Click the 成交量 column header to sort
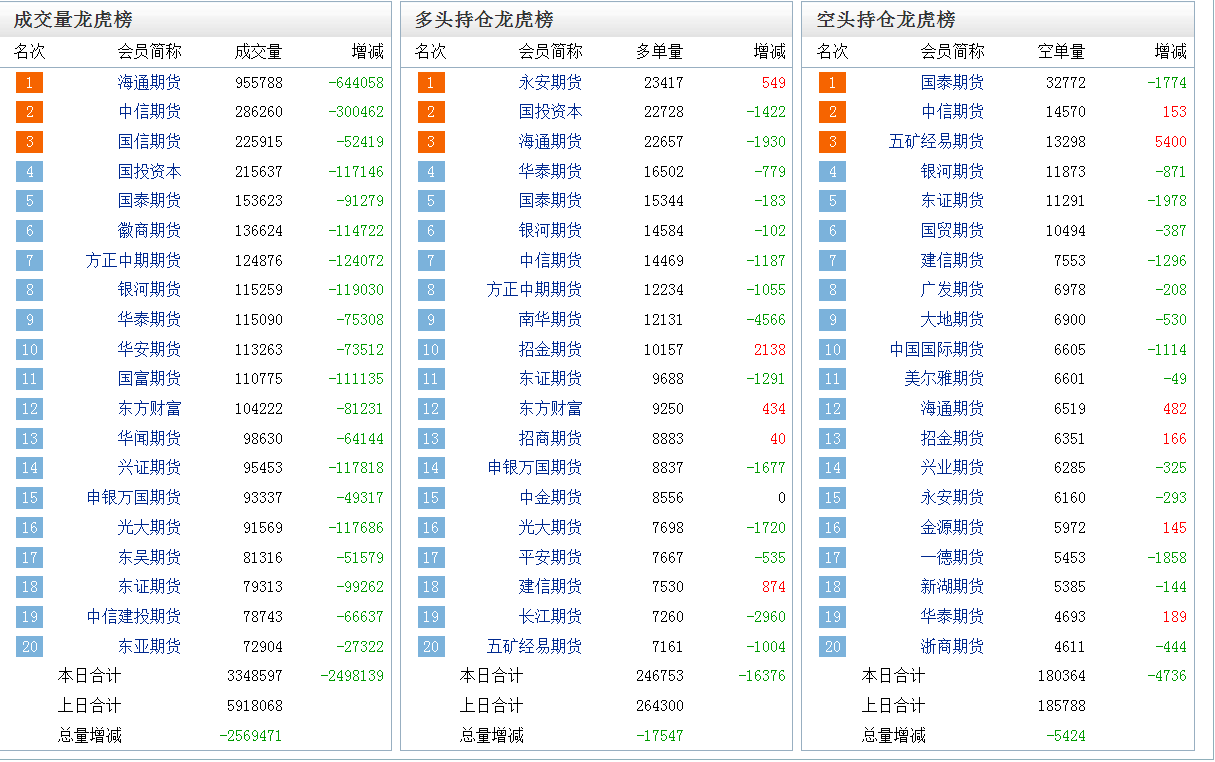 (x=258, y=51)
